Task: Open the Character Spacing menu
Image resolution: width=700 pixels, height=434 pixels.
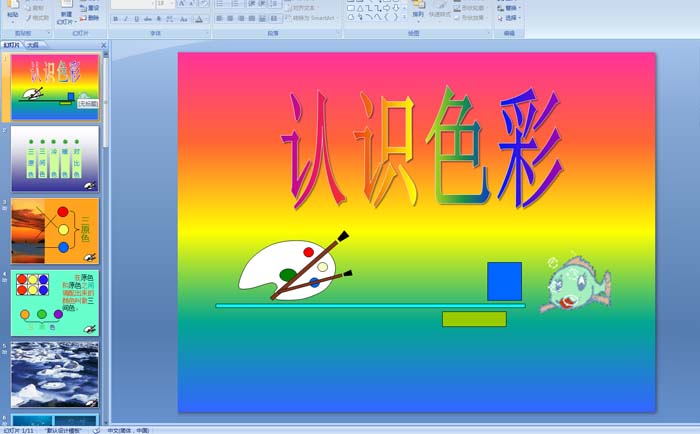Action: (x=170, y=19)
